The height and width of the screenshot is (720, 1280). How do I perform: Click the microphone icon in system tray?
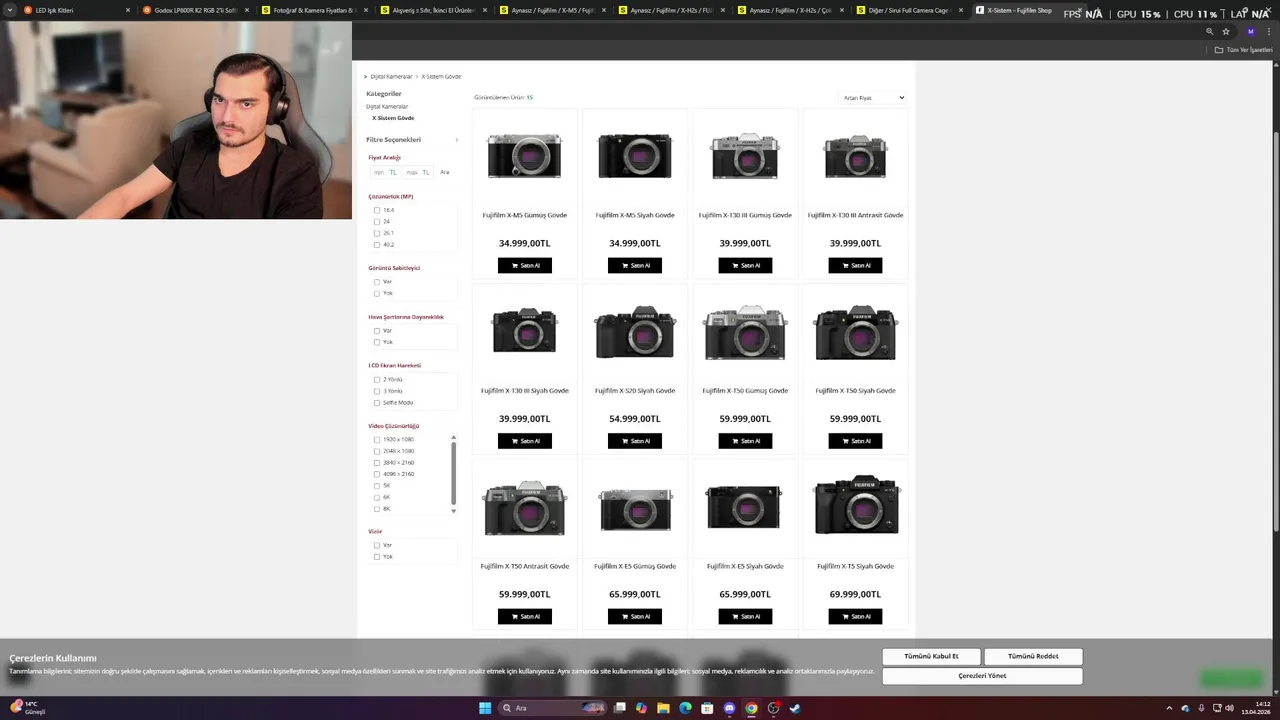pos(1201,708)
